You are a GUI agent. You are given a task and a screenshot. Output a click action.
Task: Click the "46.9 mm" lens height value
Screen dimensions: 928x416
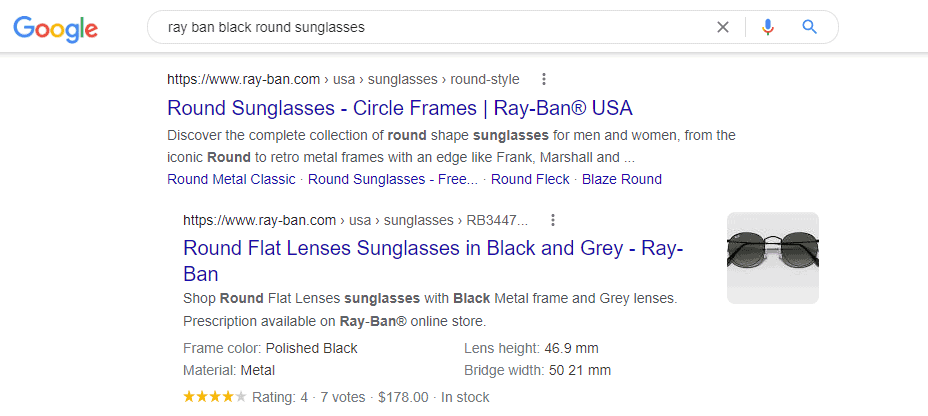[571, 348]
